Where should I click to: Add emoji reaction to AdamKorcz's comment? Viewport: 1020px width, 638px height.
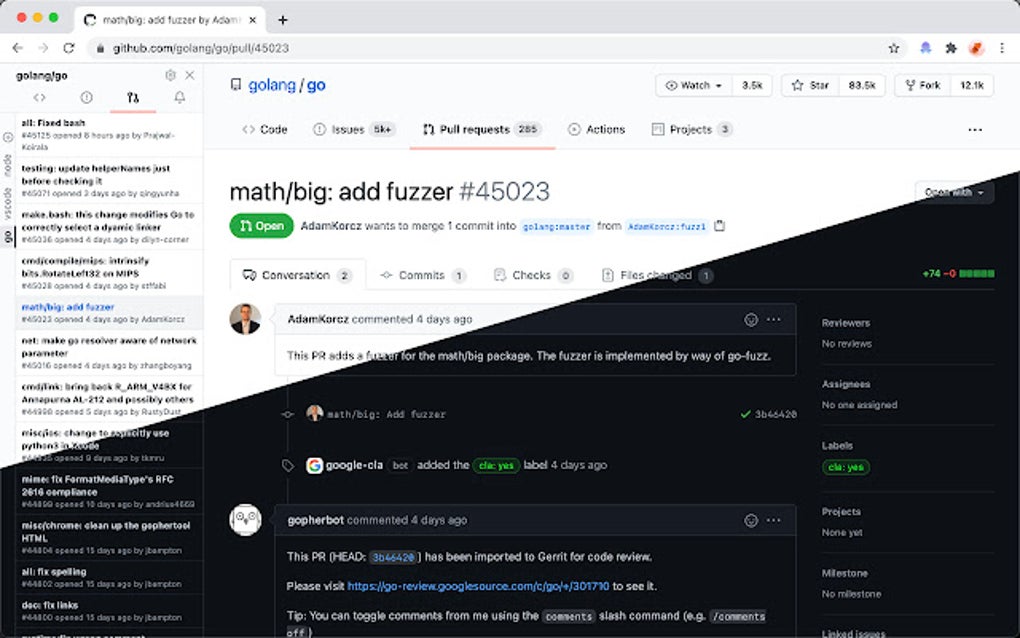[x=751, y=319]
